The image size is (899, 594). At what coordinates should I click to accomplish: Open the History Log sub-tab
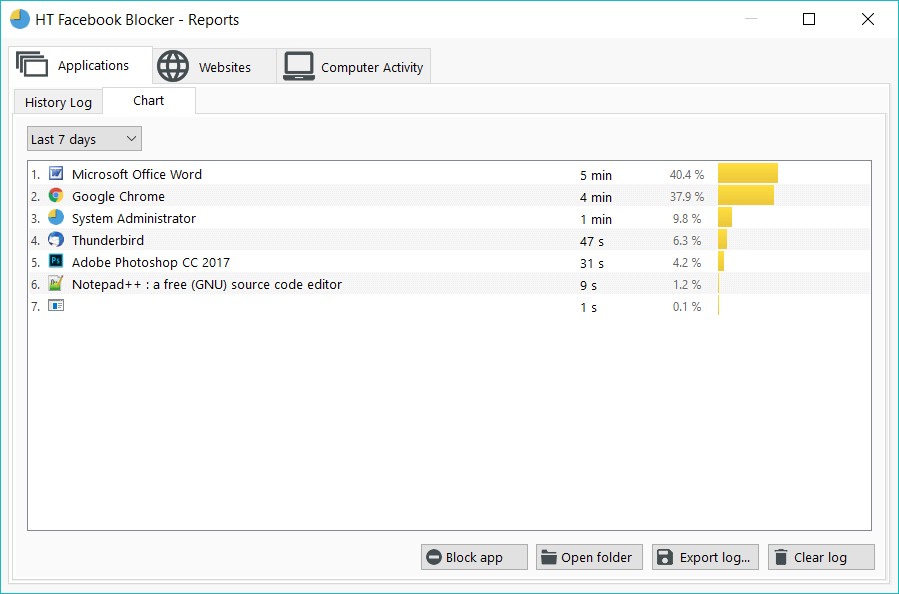point(58,102)
